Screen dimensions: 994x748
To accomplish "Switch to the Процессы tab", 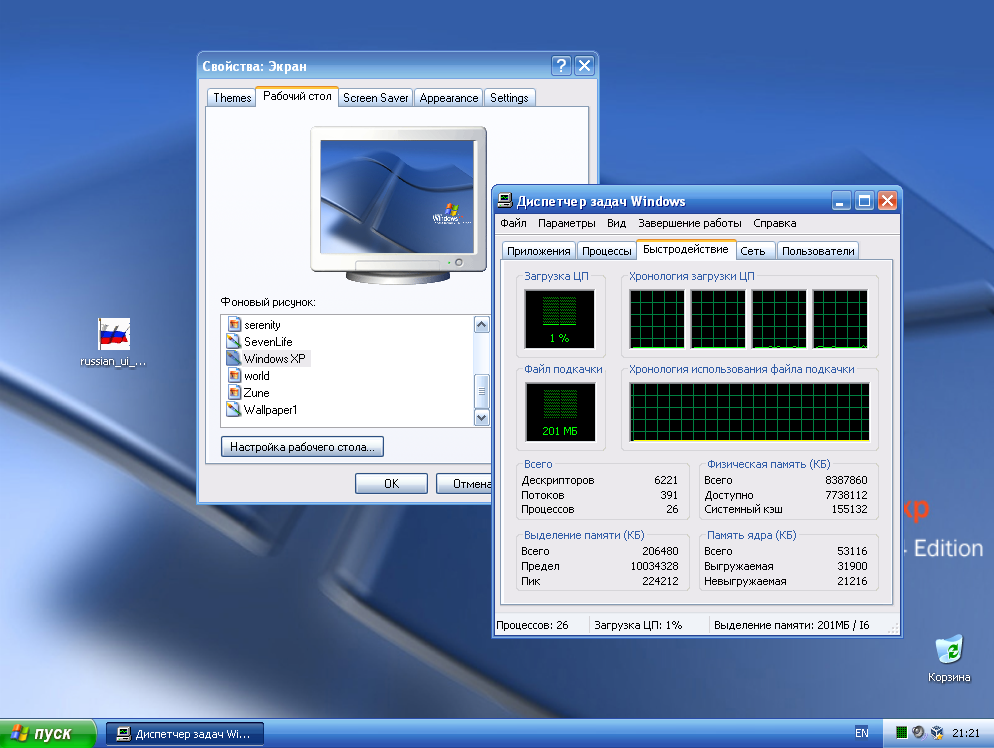I will 607,251.
